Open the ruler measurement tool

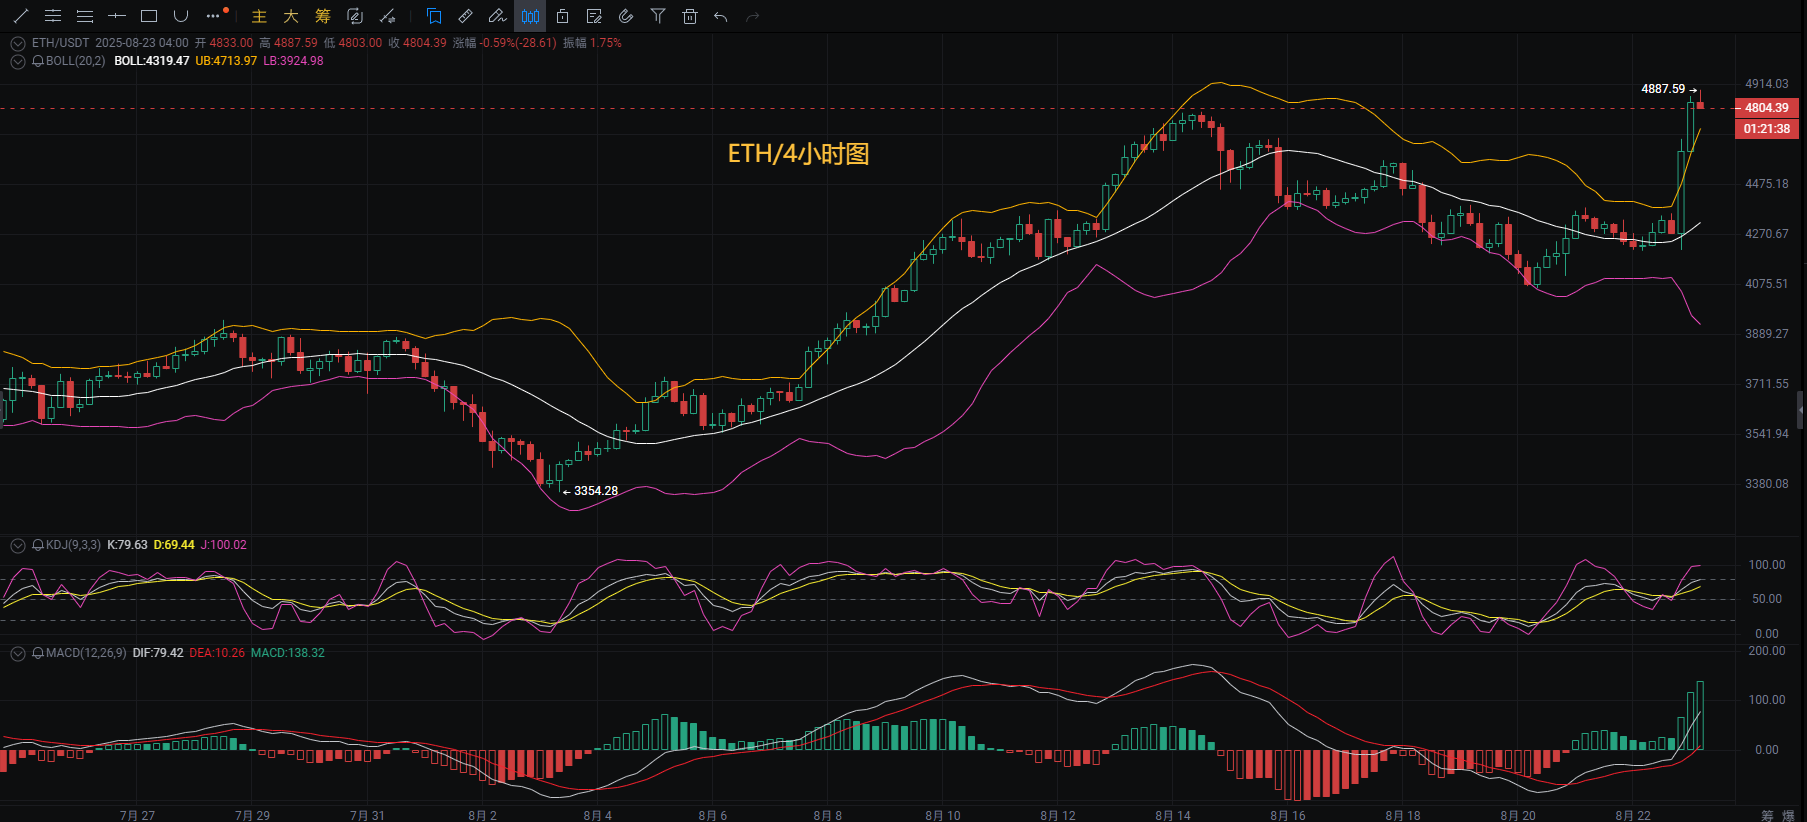click(x=466, y=16)
